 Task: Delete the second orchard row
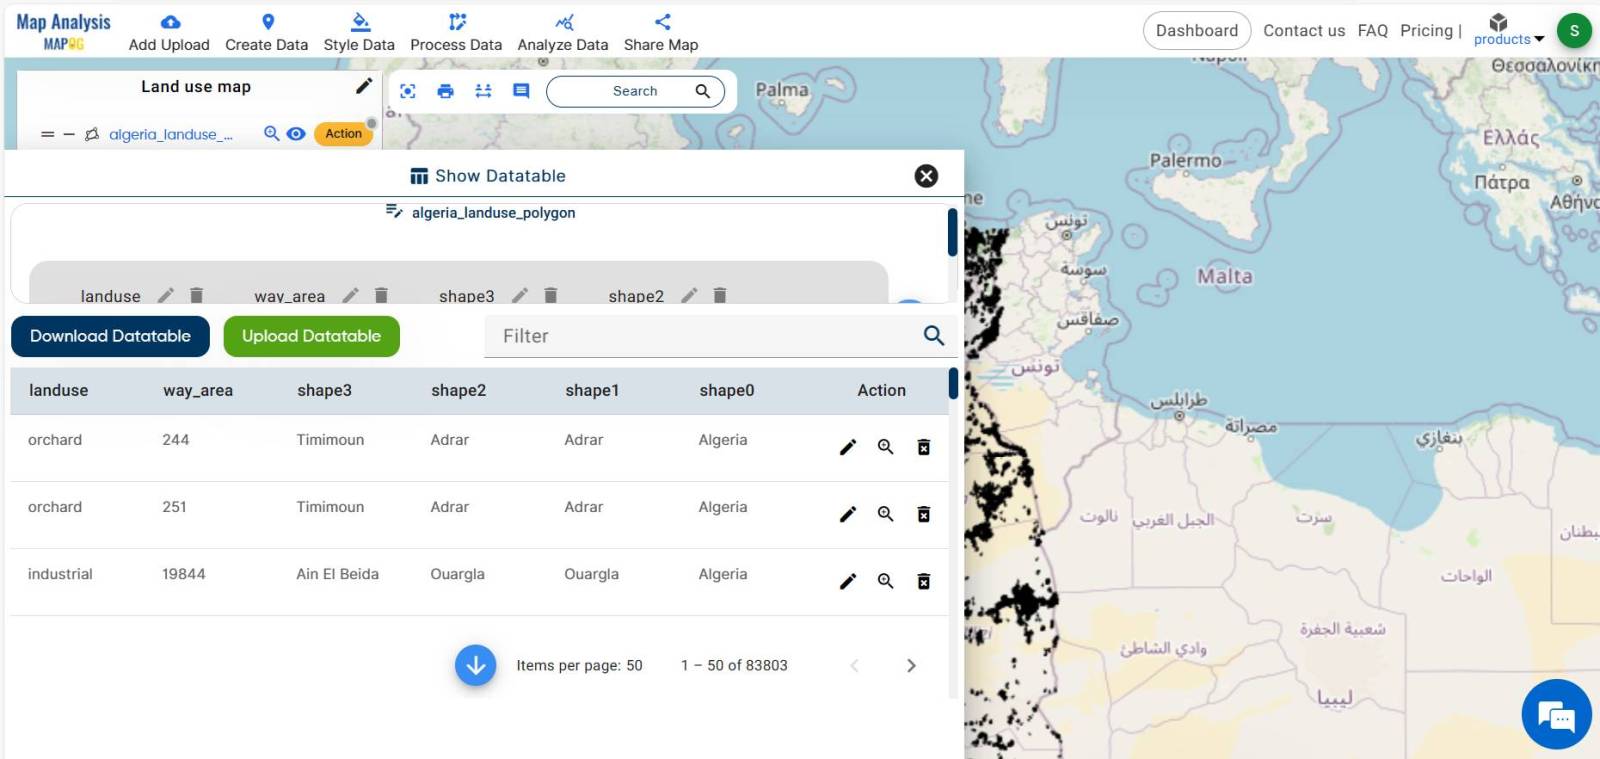pyautogui.click(x=924, y=514)
